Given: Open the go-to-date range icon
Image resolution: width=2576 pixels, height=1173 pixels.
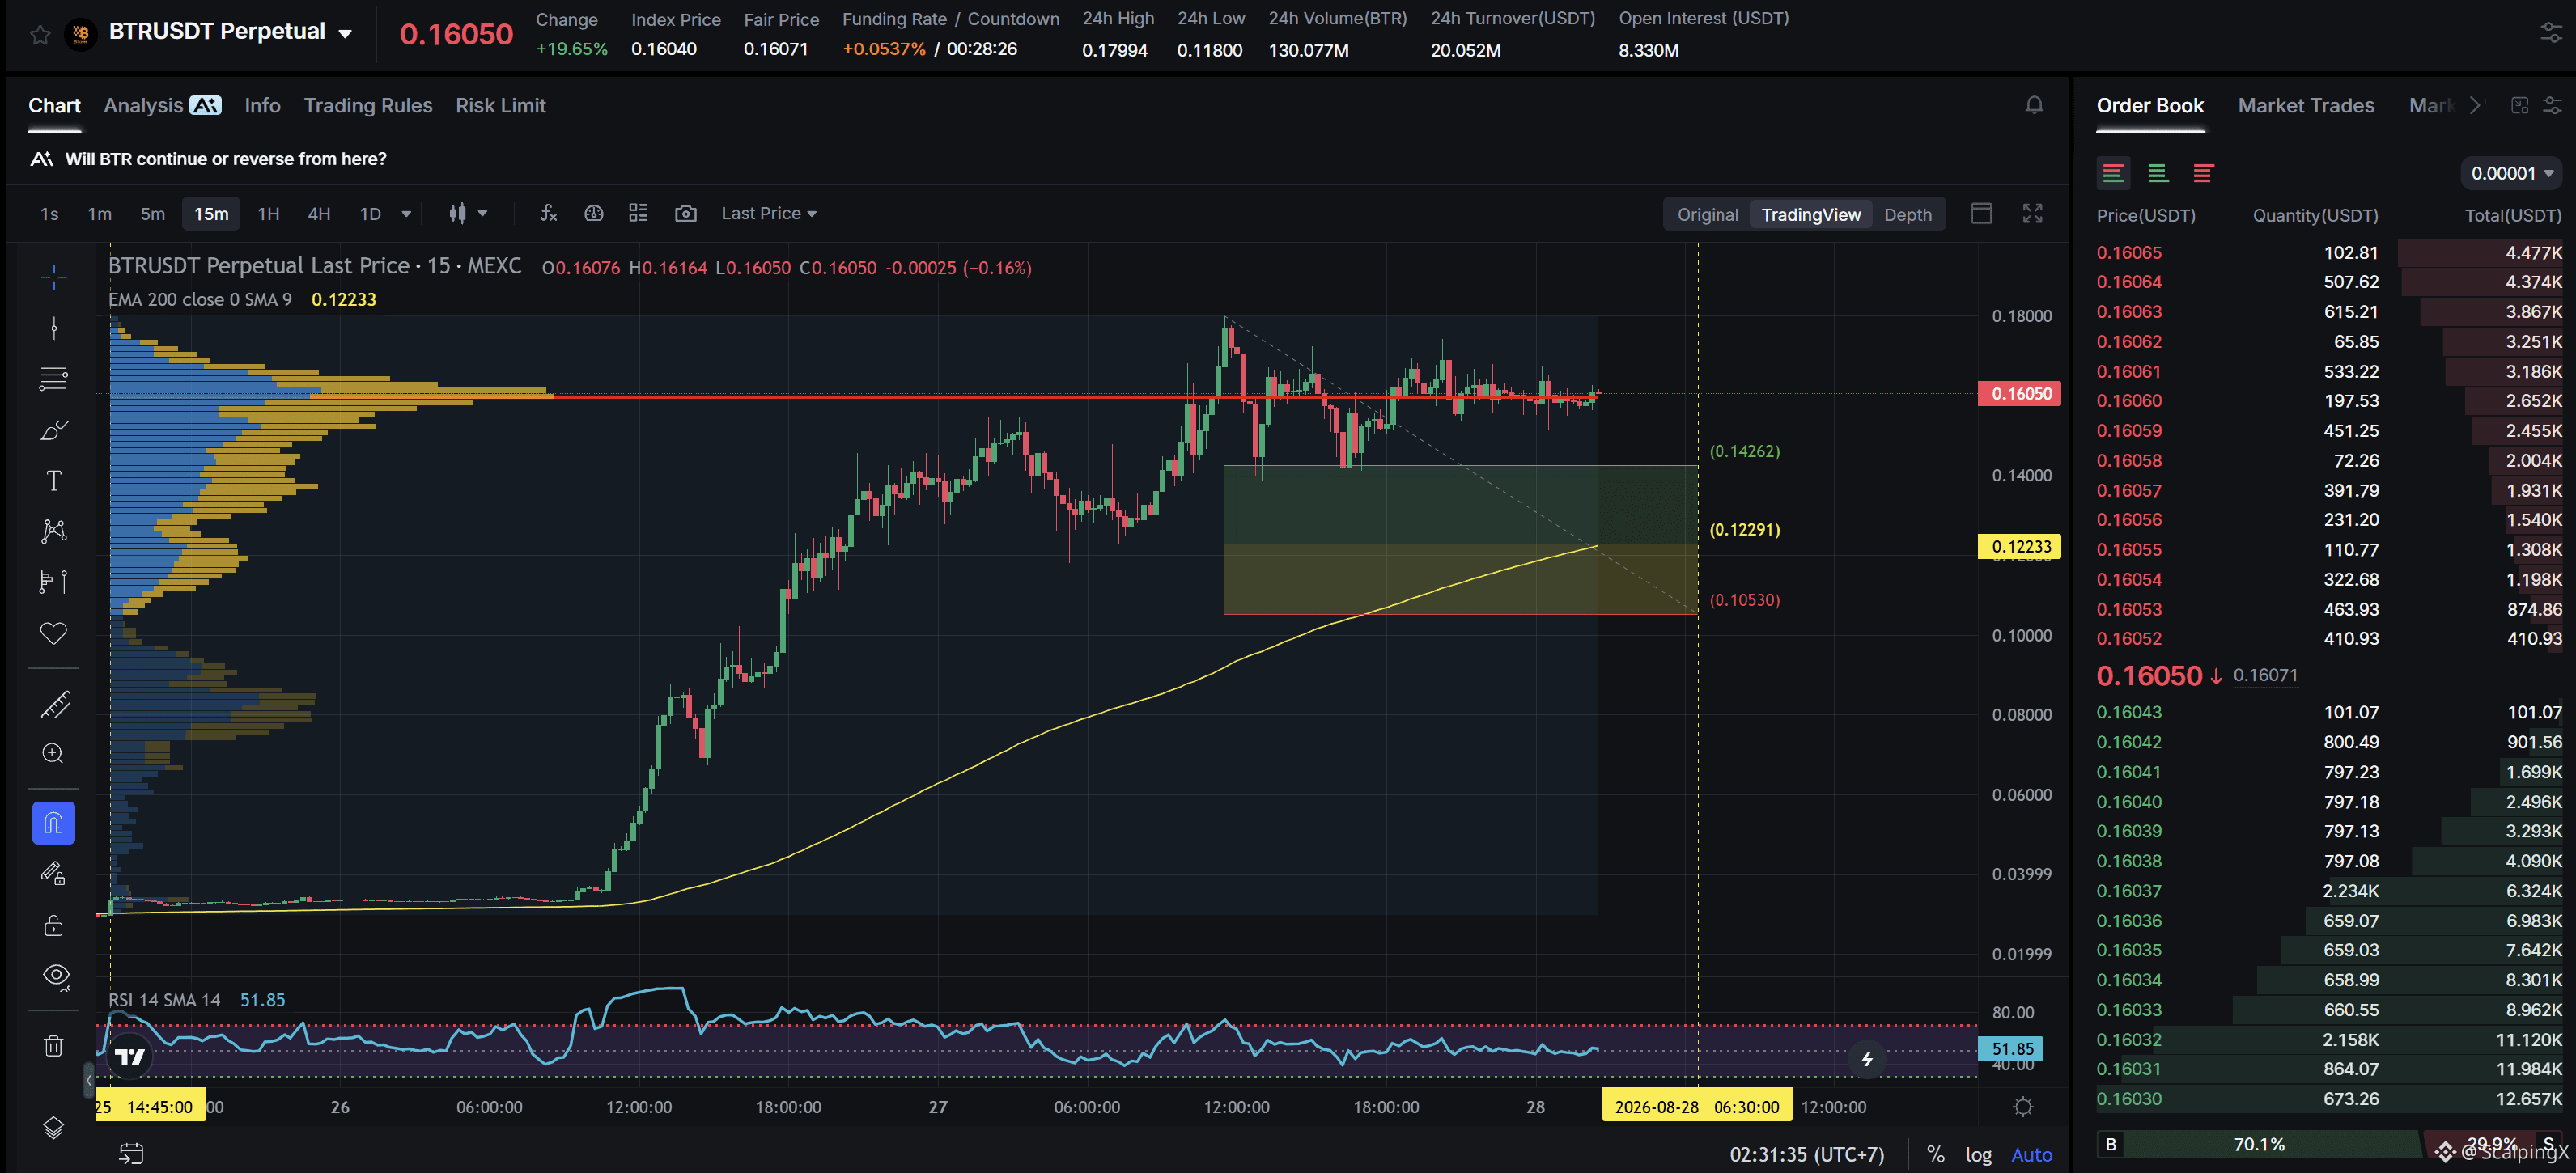Looking at the screenshot, I should point(131,1154).
